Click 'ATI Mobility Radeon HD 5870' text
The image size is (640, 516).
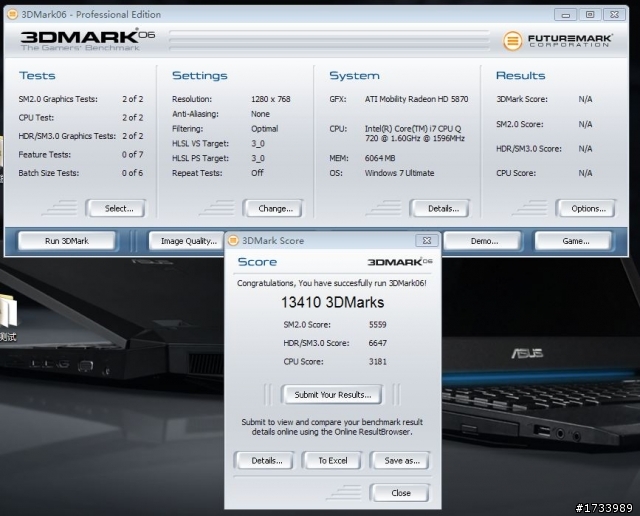[416, 99]
